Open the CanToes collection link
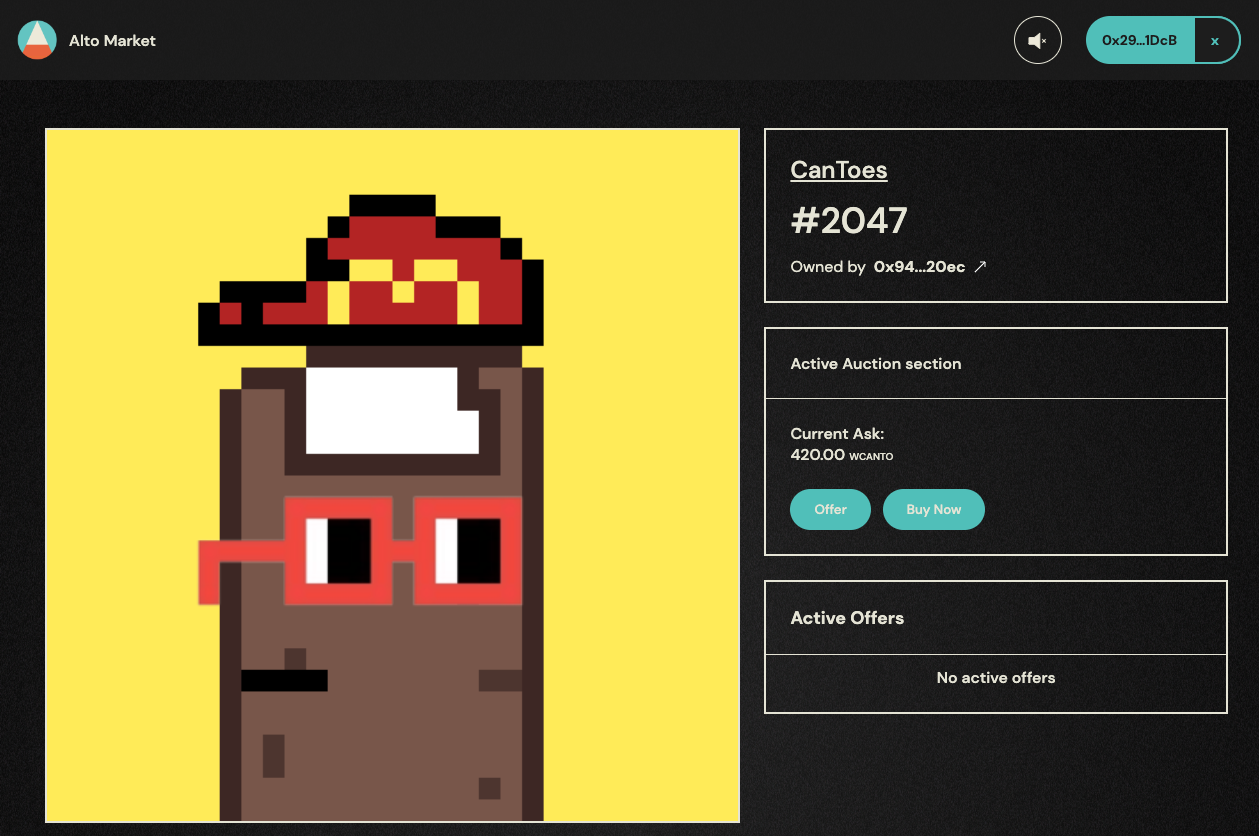The height and width of the screenshot is (836, 1259). point(838,170)
